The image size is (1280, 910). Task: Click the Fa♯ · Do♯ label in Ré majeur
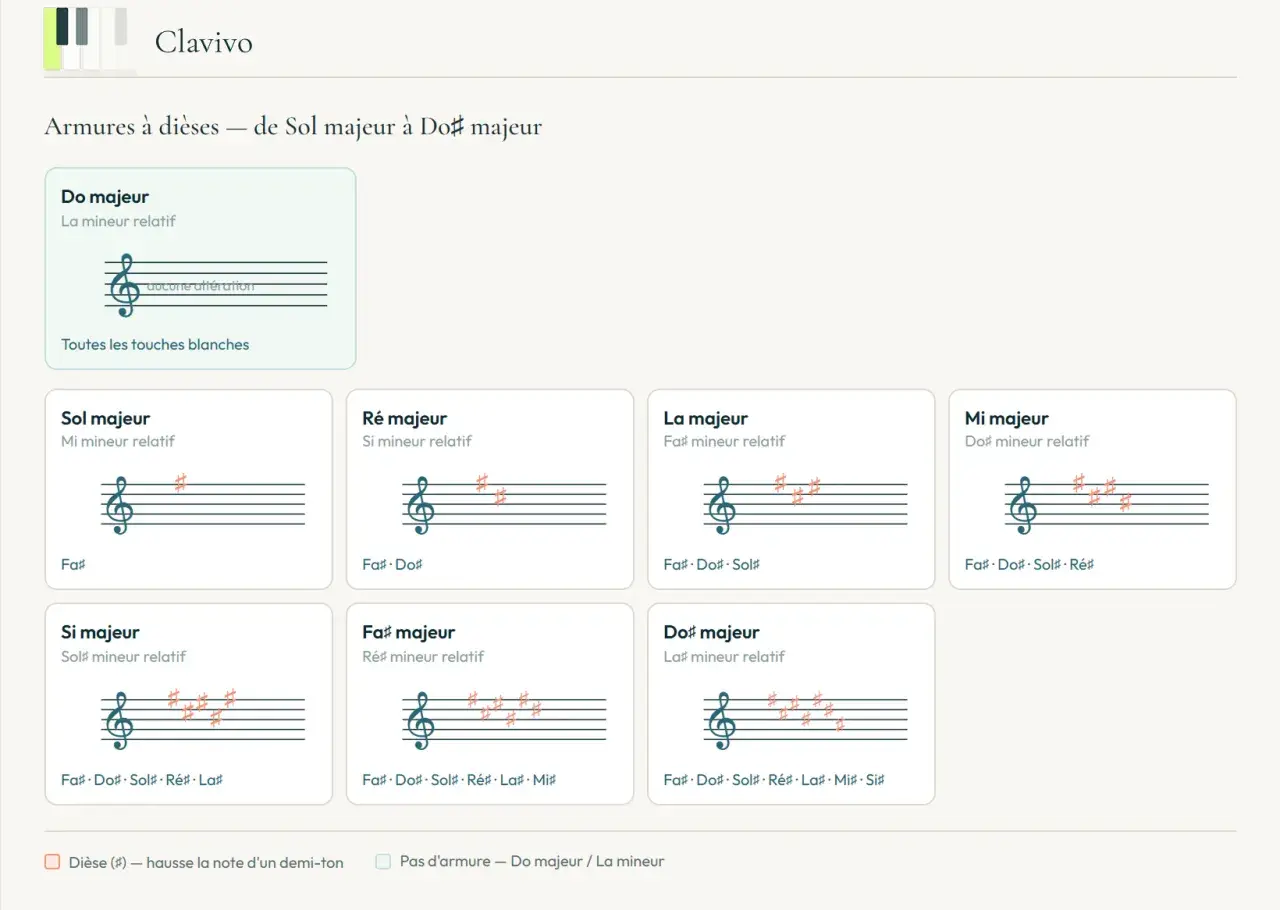(392, 565)
